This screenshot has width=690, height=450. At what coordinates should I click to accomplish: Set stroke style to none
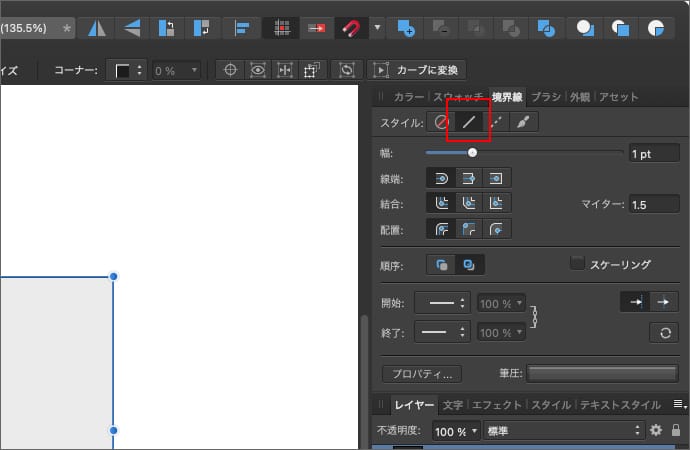440,123
